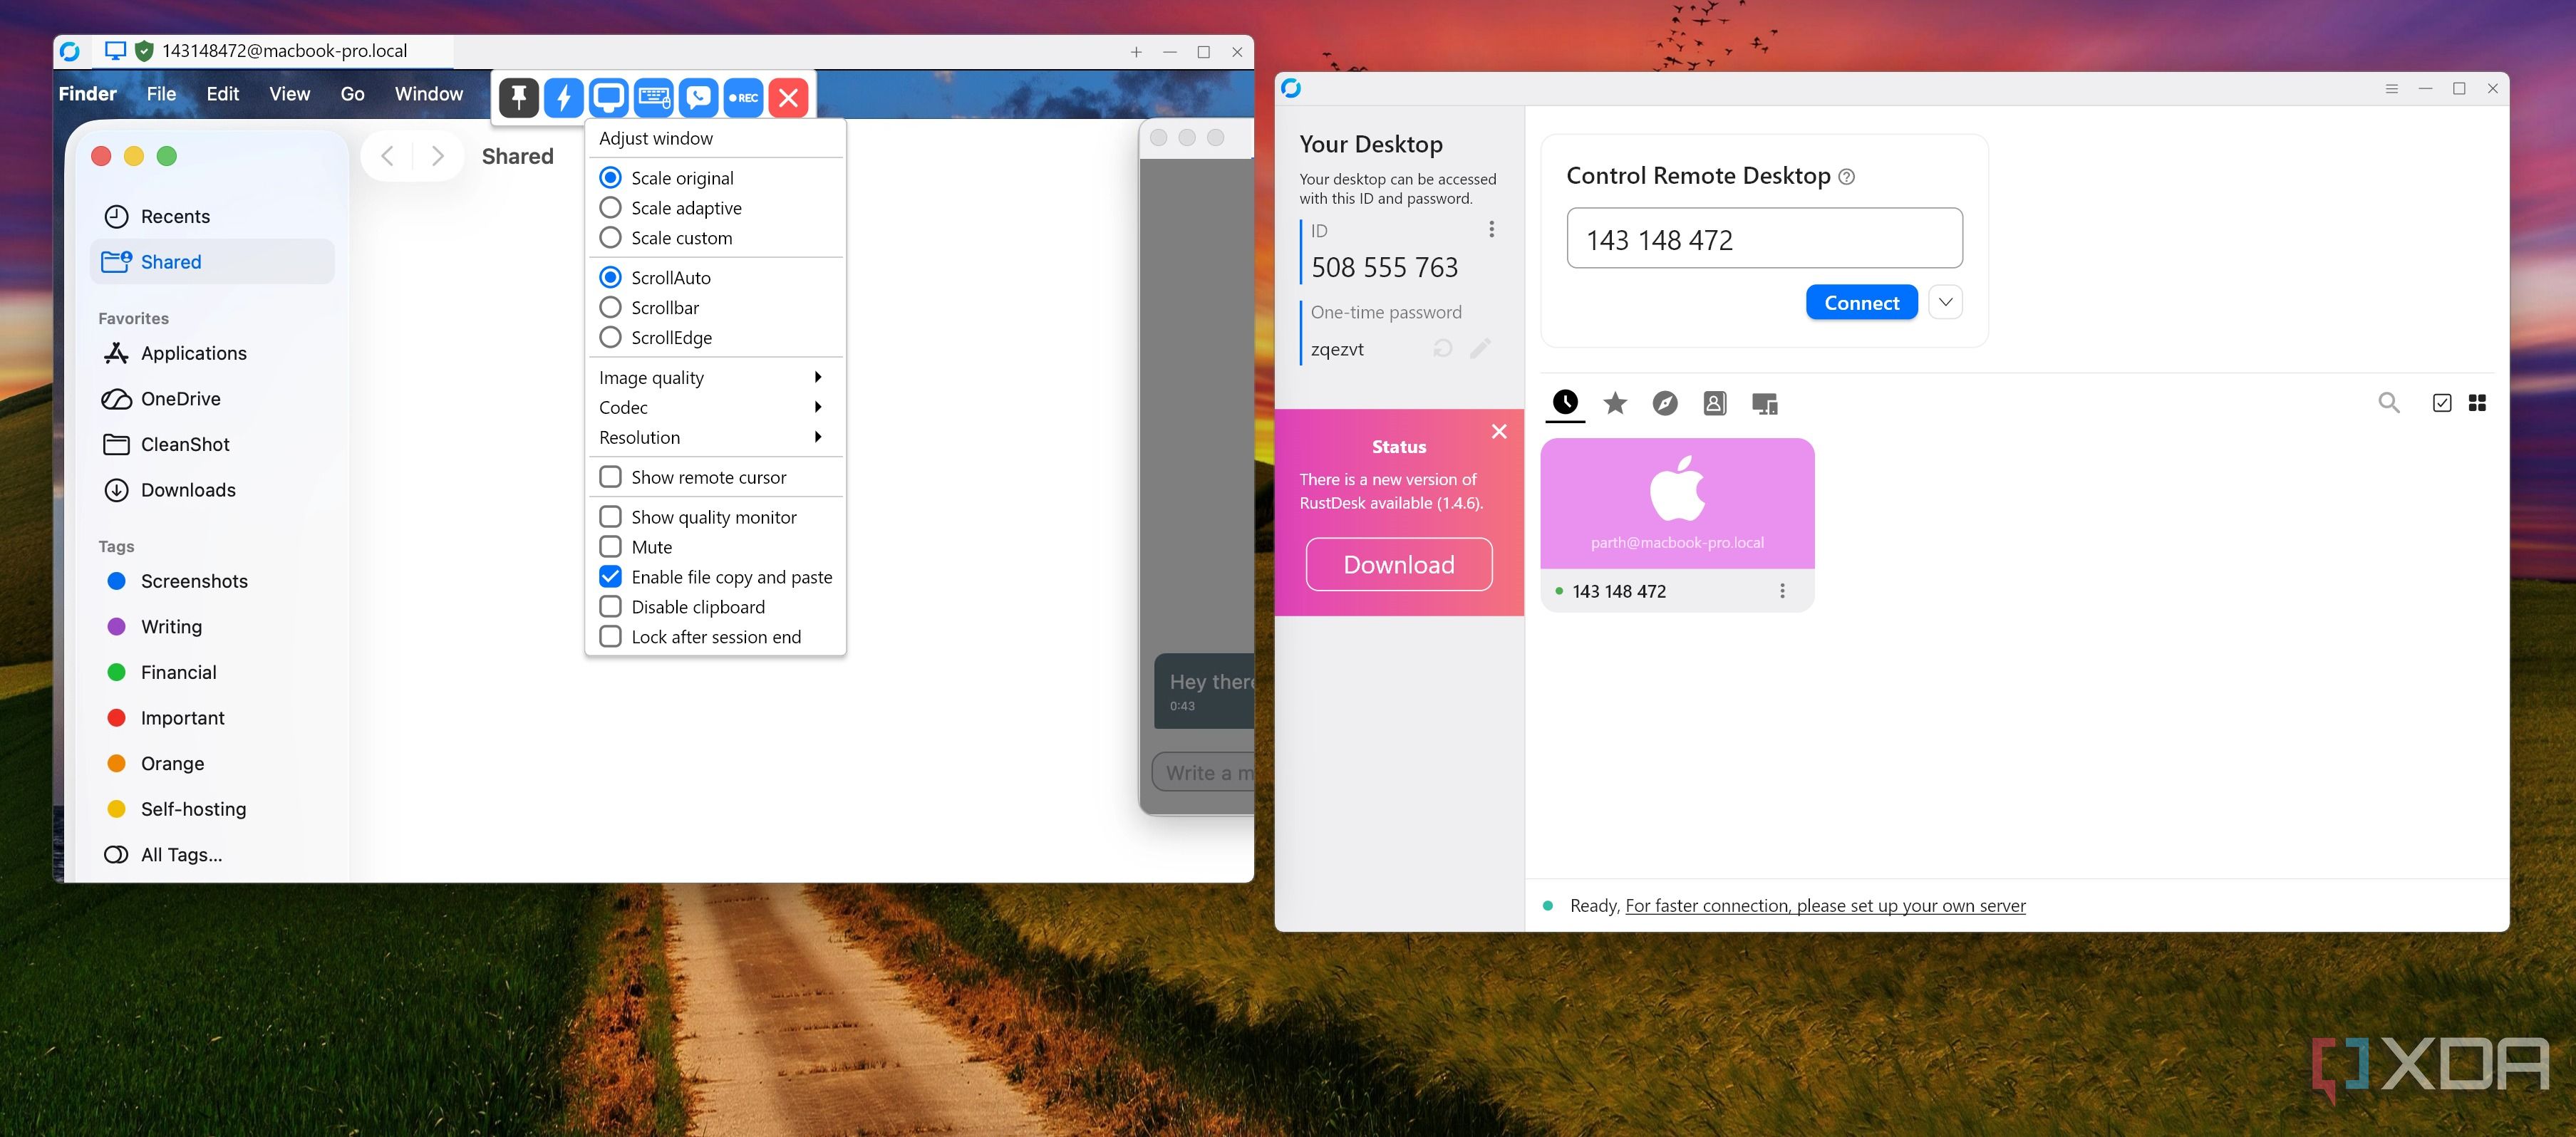Image resolution: width=2576 pixels, height=1137 pixels.
Task: Click the search magnifier in RustDesk
Action: (2389, 403)
